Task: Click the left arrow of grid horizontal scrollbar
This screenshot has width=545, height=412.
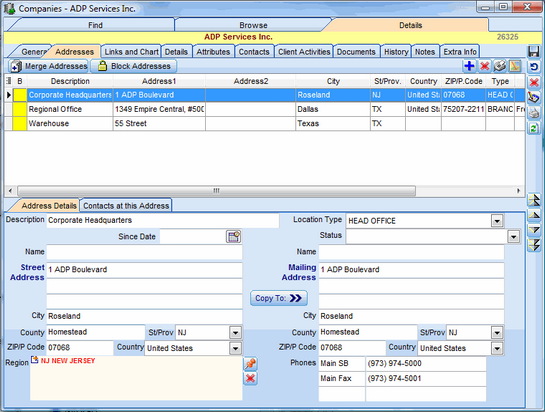Action: (x=10, y=191)
